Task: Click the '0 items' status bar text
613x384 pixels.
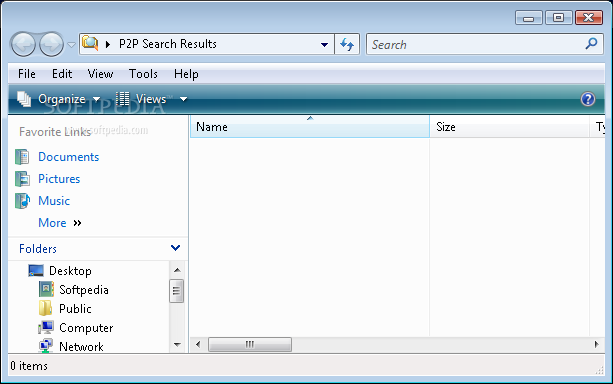Action: coord(29,366)
